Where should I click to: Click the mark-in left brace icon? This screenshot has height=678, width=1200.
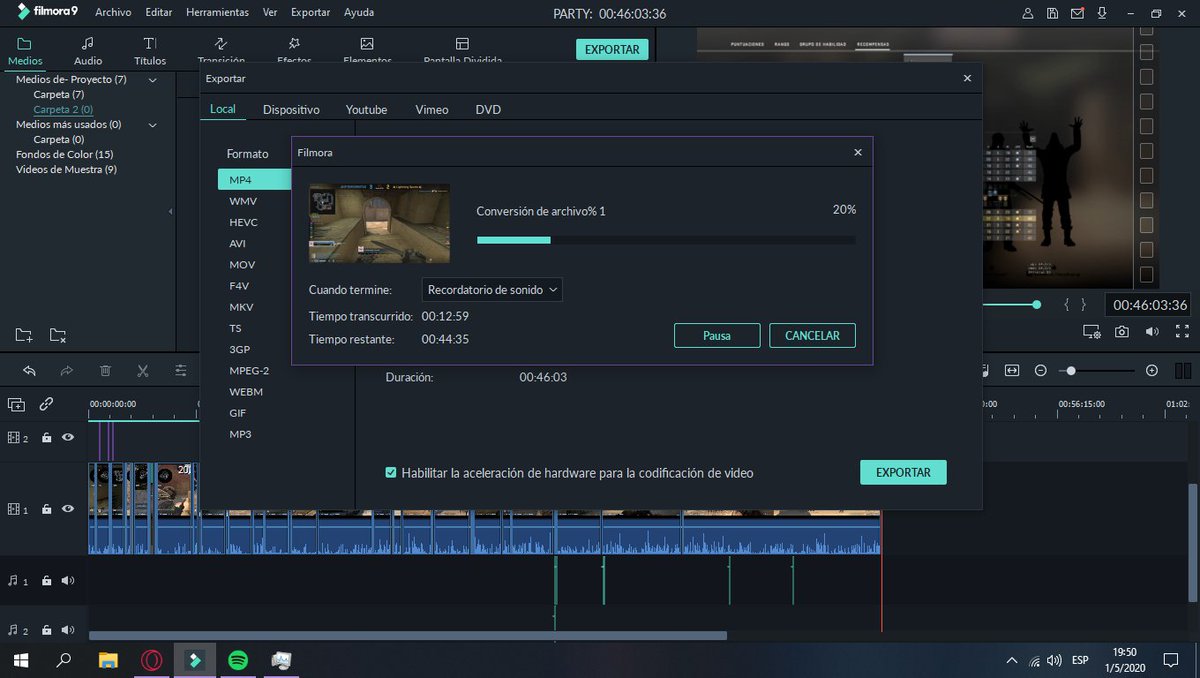click(1067, 304)
